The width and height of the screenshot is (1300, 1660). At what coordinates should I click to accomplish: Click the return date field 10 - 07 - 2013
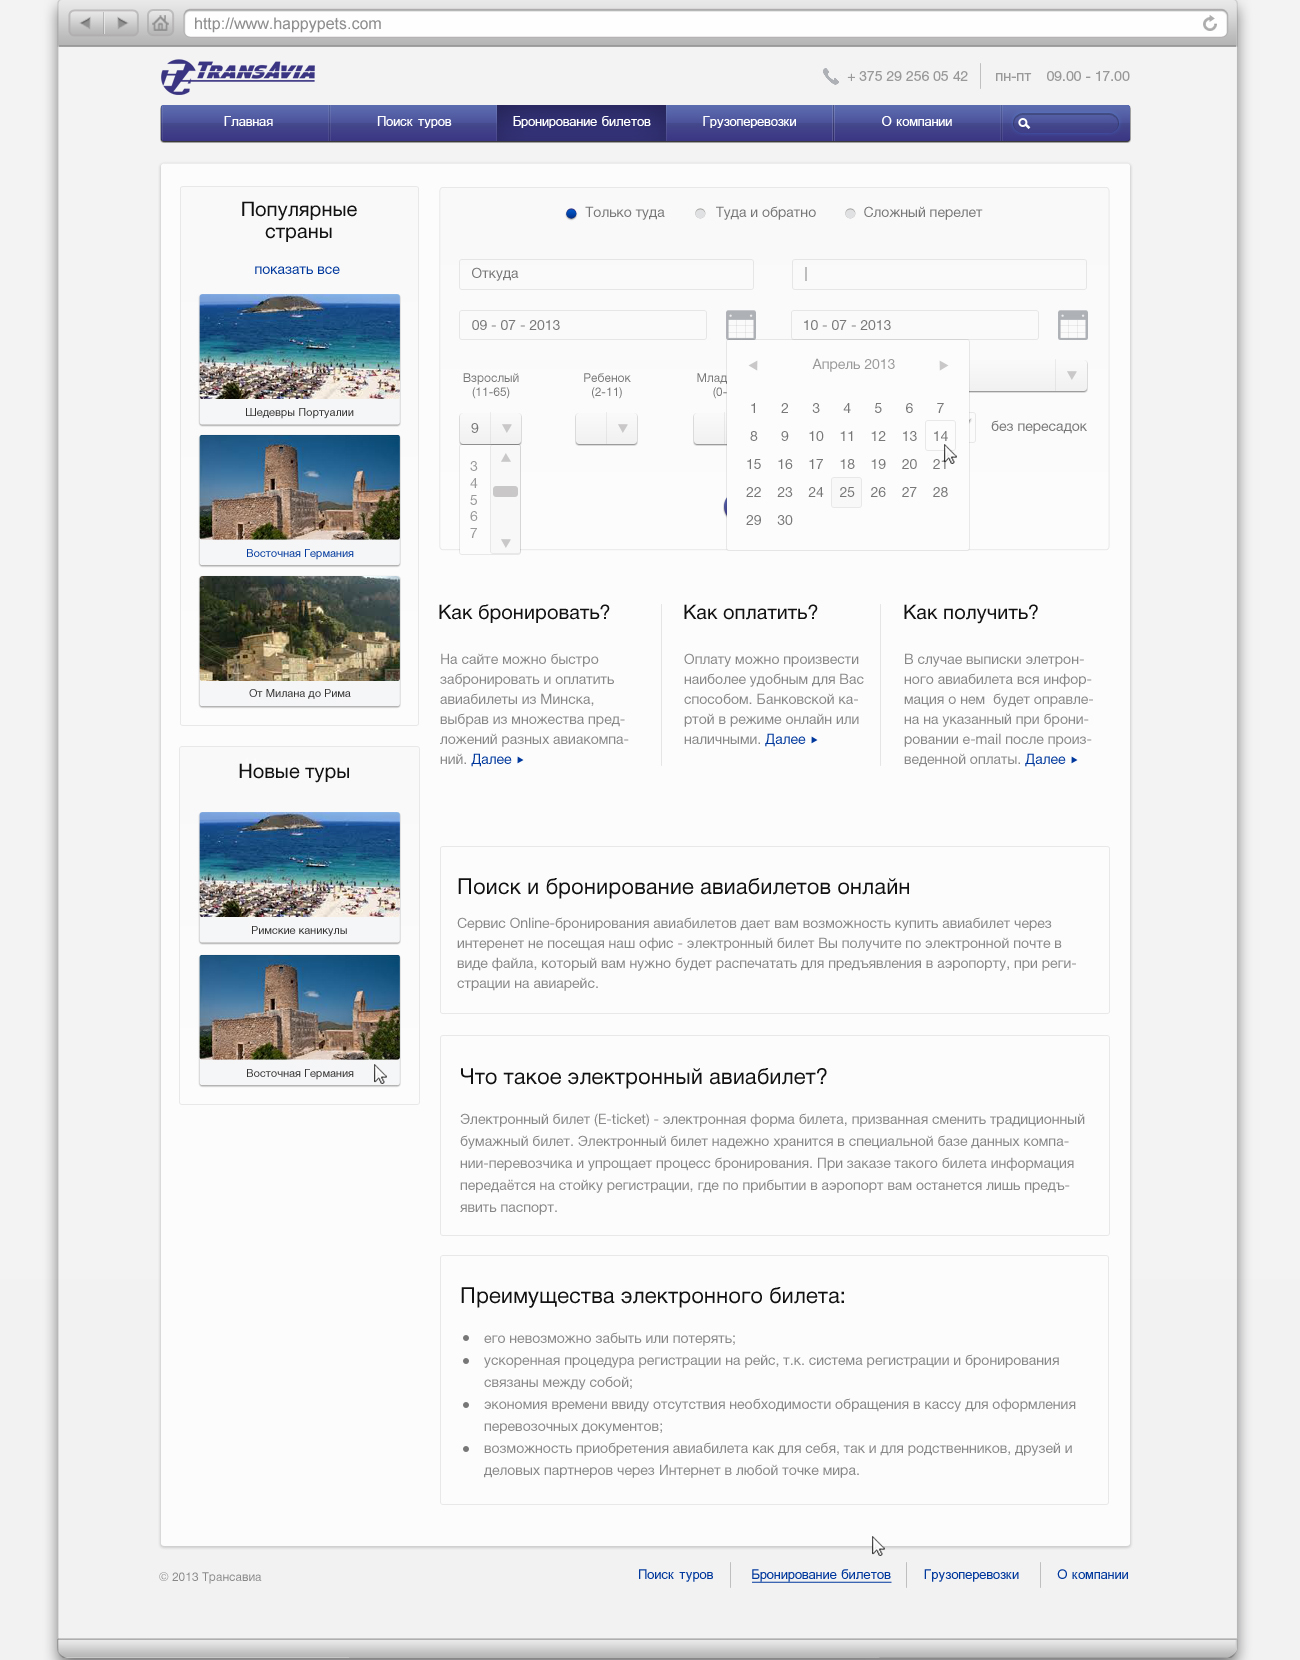[915, 325]
